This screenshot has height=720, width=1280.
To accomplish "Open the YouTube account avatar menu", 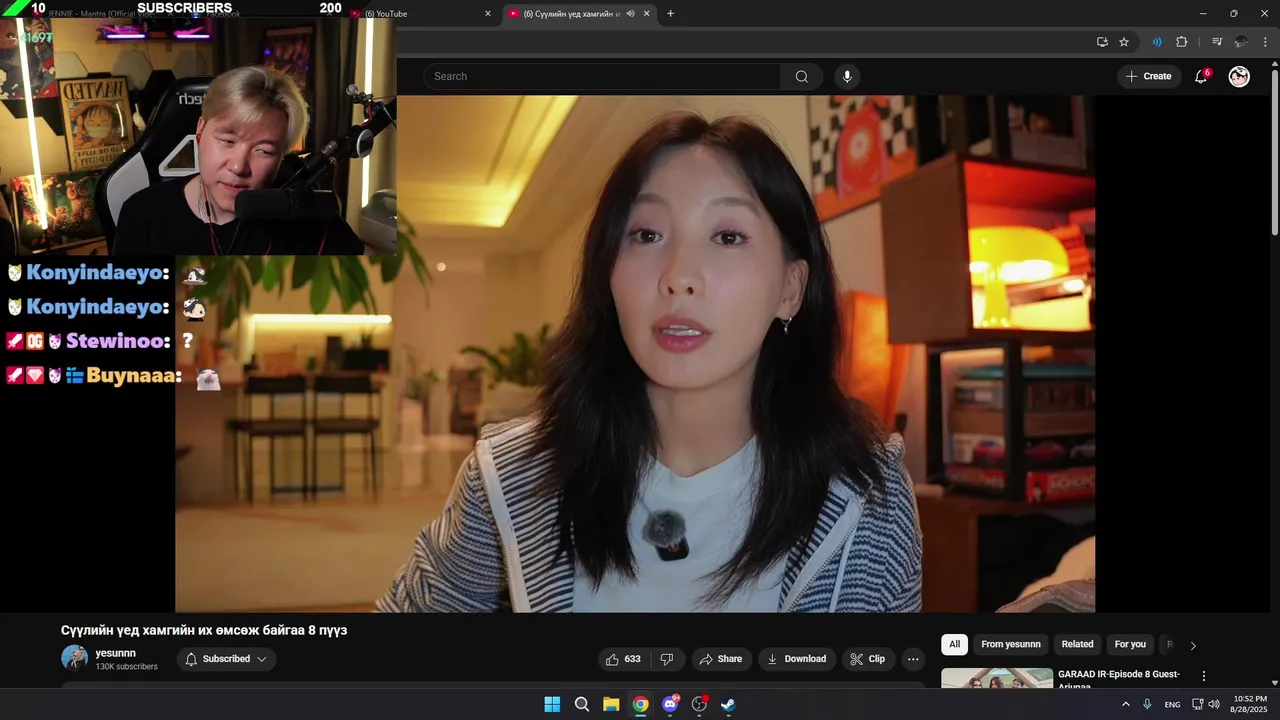I will (x=1239, y=76).
